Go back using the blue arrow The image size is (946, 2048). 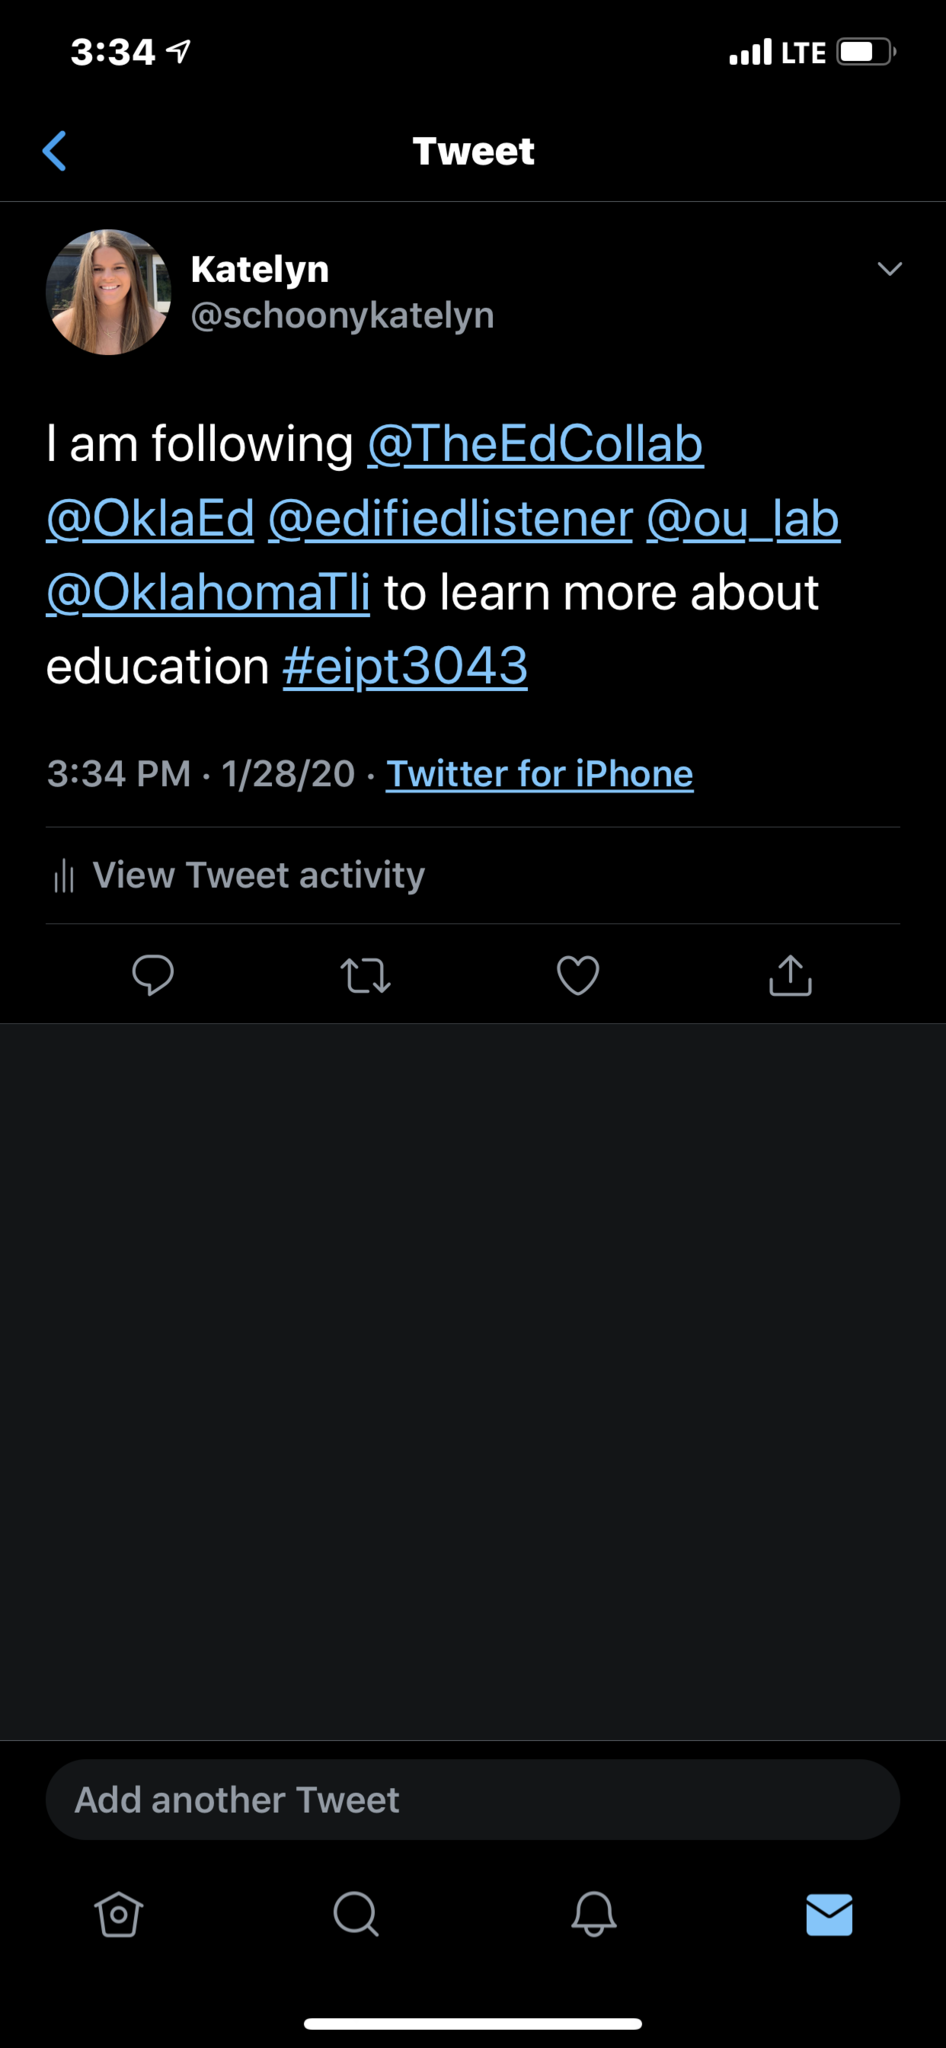(x=55, y=151)
